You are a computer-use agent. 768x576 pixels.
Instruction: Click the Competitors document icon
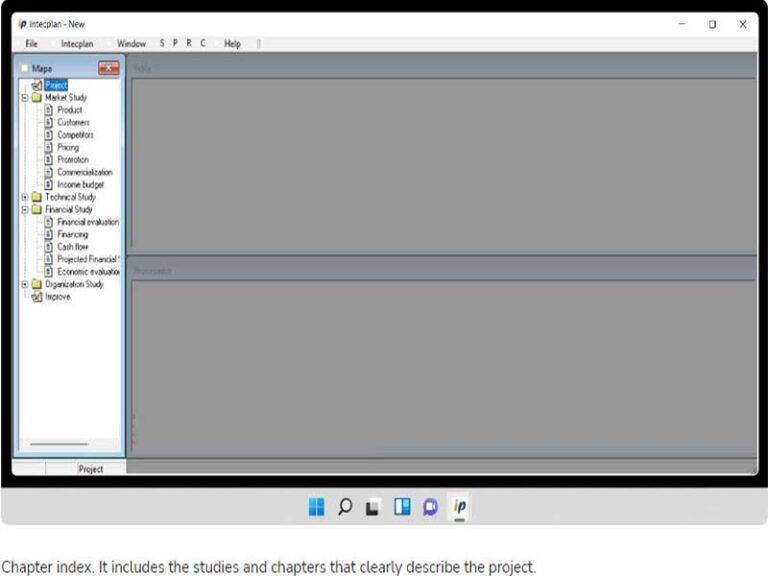[48, 135]
